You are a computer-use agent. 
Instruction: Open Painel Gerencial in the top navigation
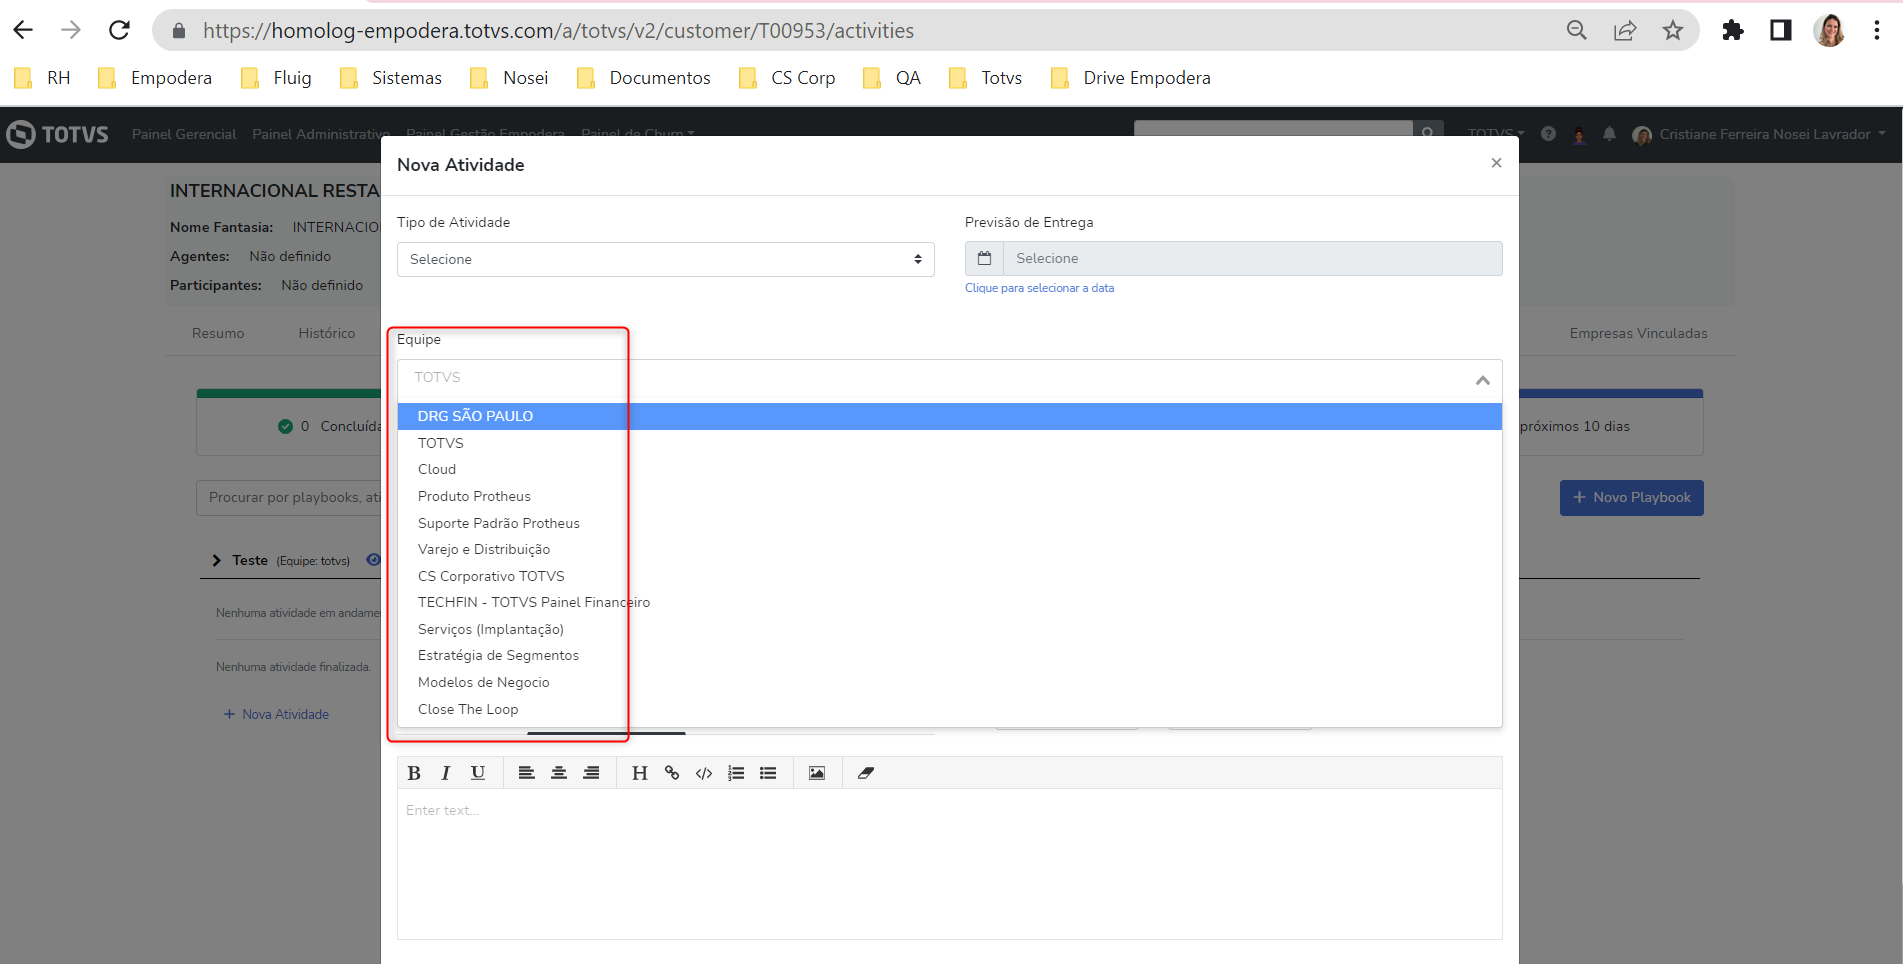(x=184, y=134)
